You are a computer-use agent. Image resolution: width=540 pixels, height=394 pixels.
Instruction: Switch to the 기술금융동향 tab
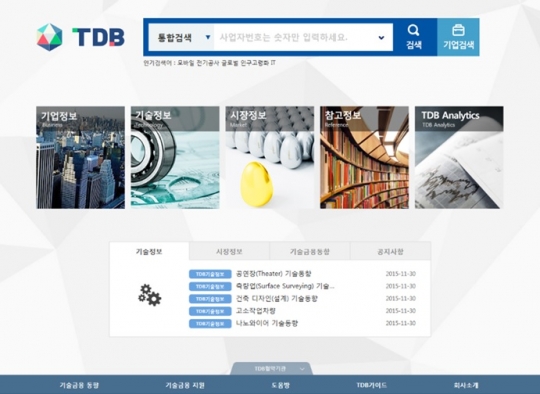pos(310,251)
